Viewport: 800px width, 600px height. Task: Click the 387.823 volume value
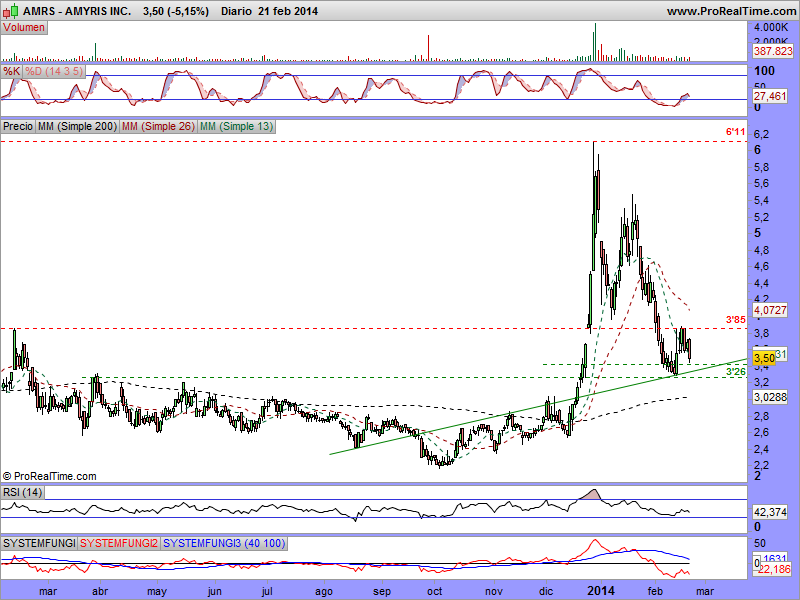pos(773,51)
